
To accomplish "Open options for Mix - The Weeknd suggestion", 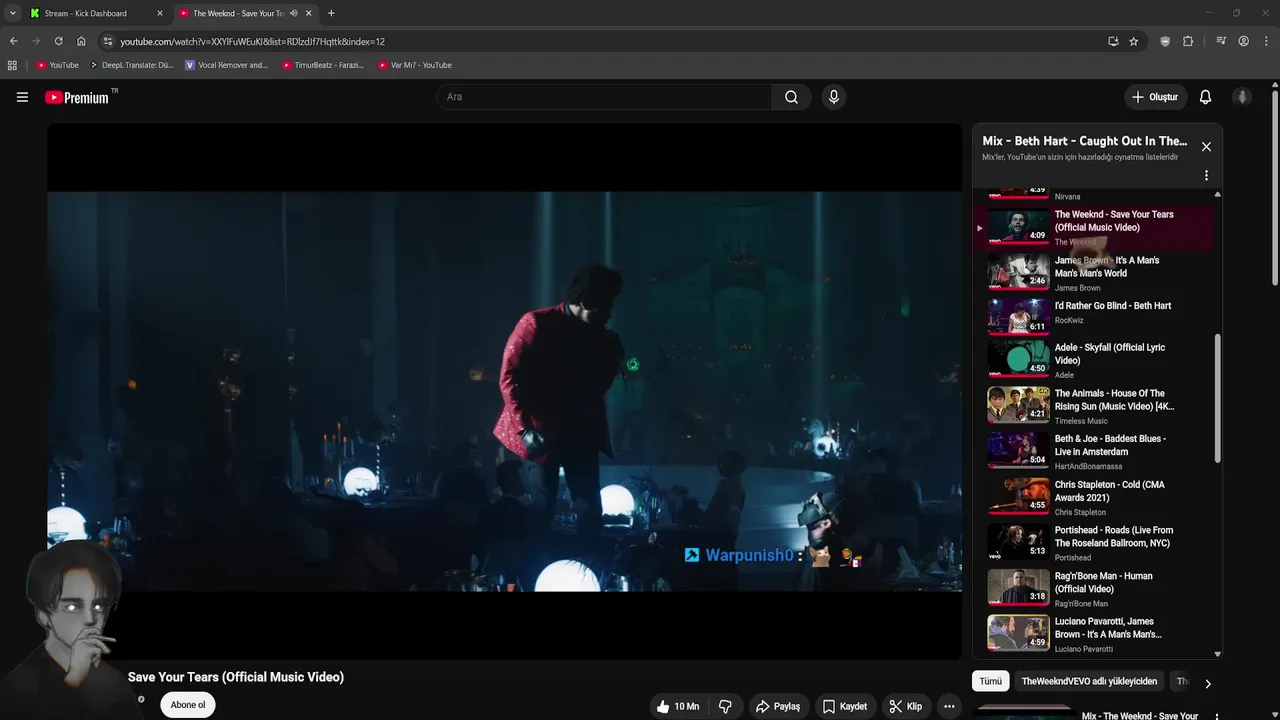I will [x=1217, y=716].
